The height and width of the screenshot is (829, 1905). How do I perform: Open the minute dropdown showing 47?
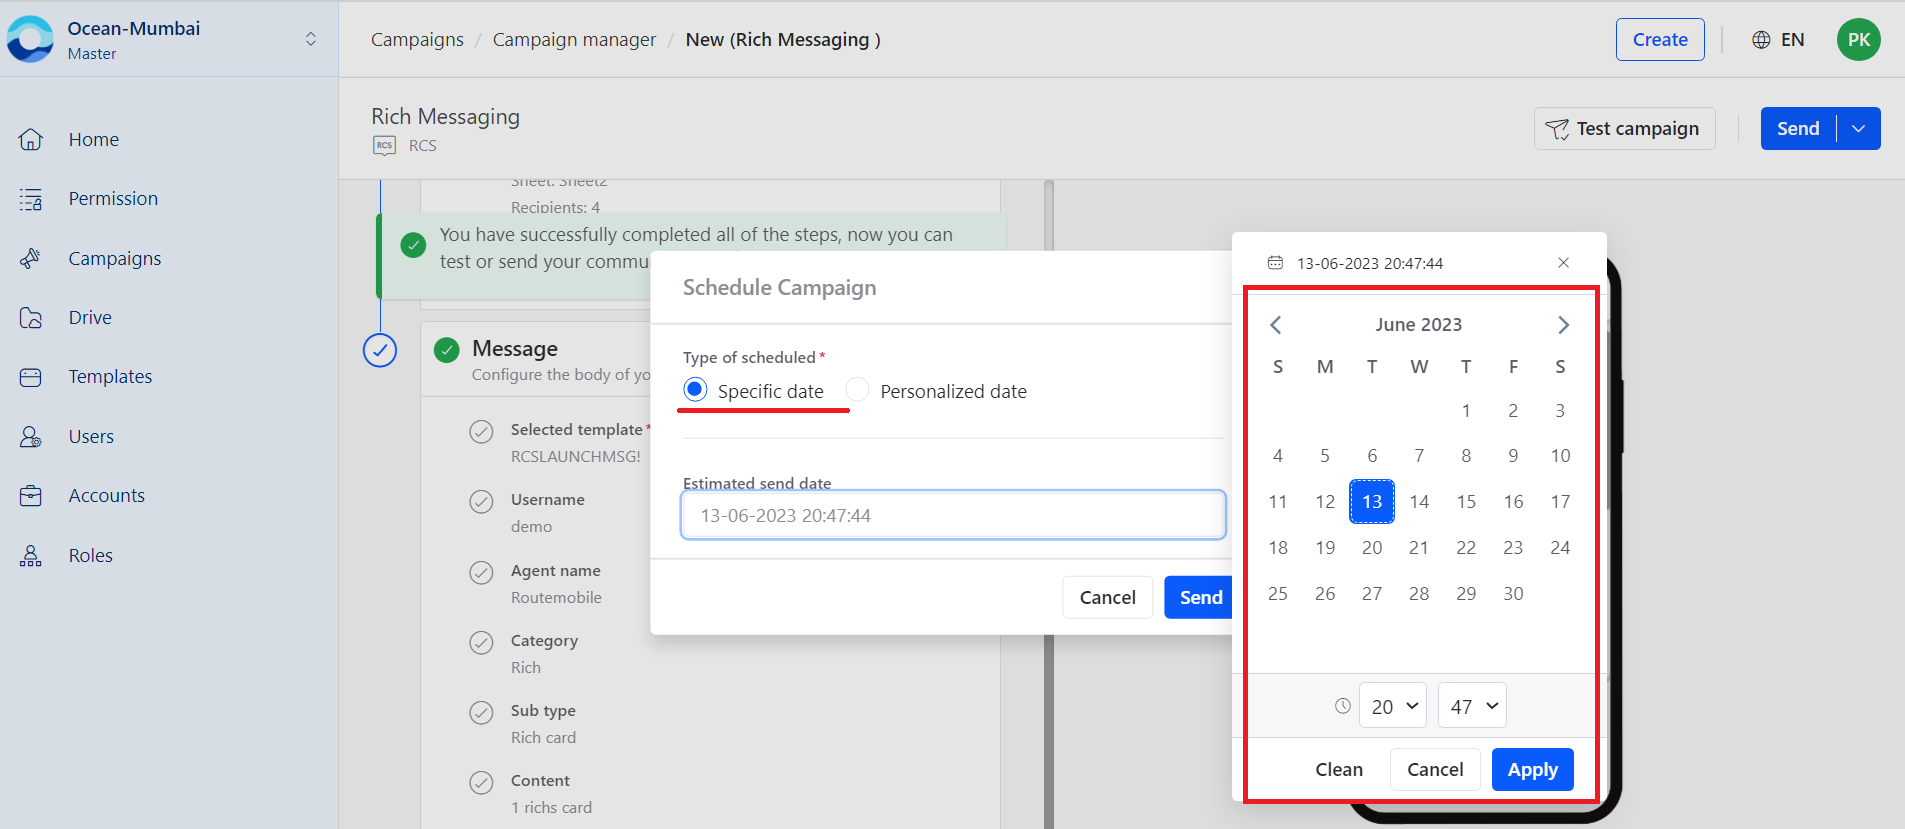click(1472, 706)
